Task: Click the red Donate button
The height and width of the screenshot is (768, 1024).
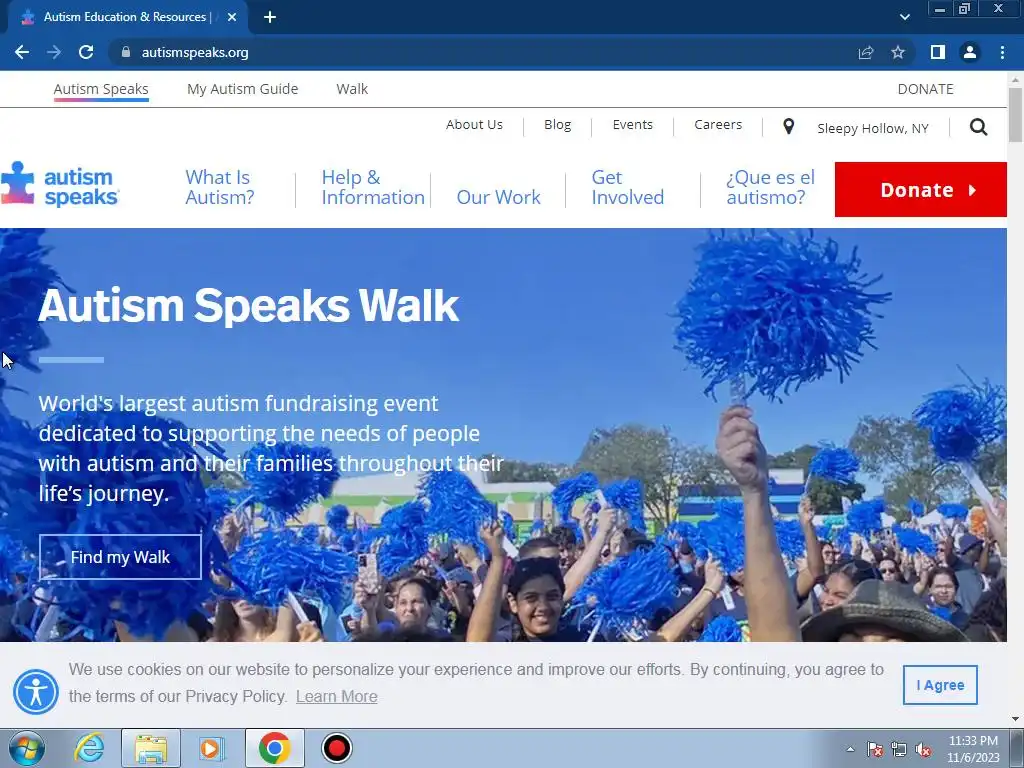Action: tap(921, 189)
